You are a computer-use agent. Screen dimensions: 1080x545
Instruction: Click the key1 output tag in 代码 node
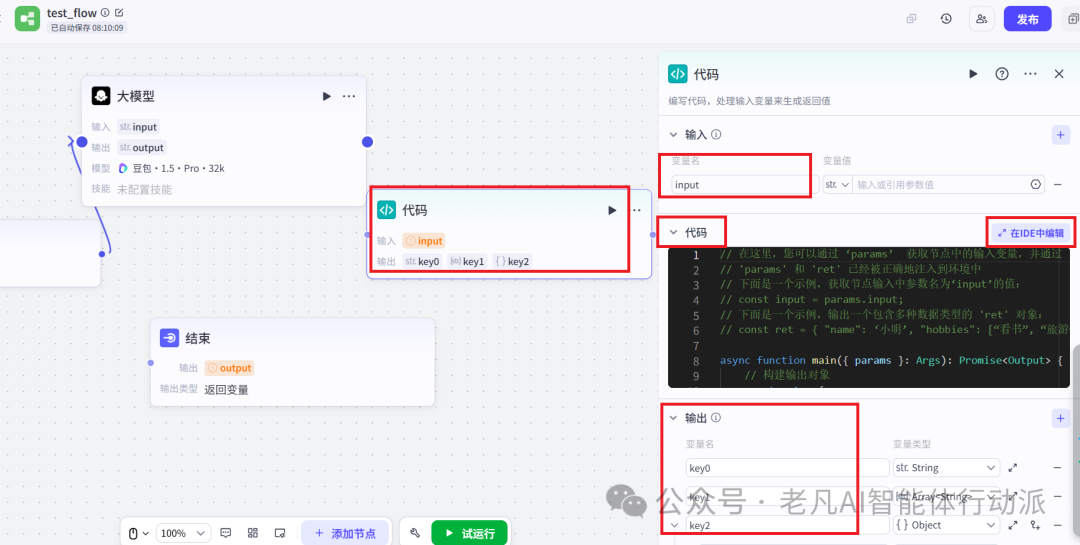click(x=468, y=261)
